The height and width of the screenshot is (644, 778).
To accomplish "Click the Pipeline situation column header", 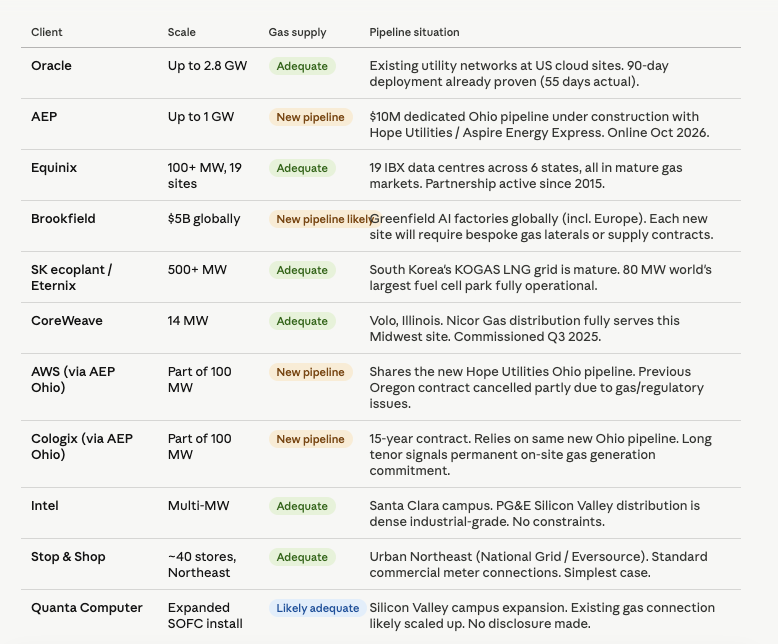I will 414,32.
